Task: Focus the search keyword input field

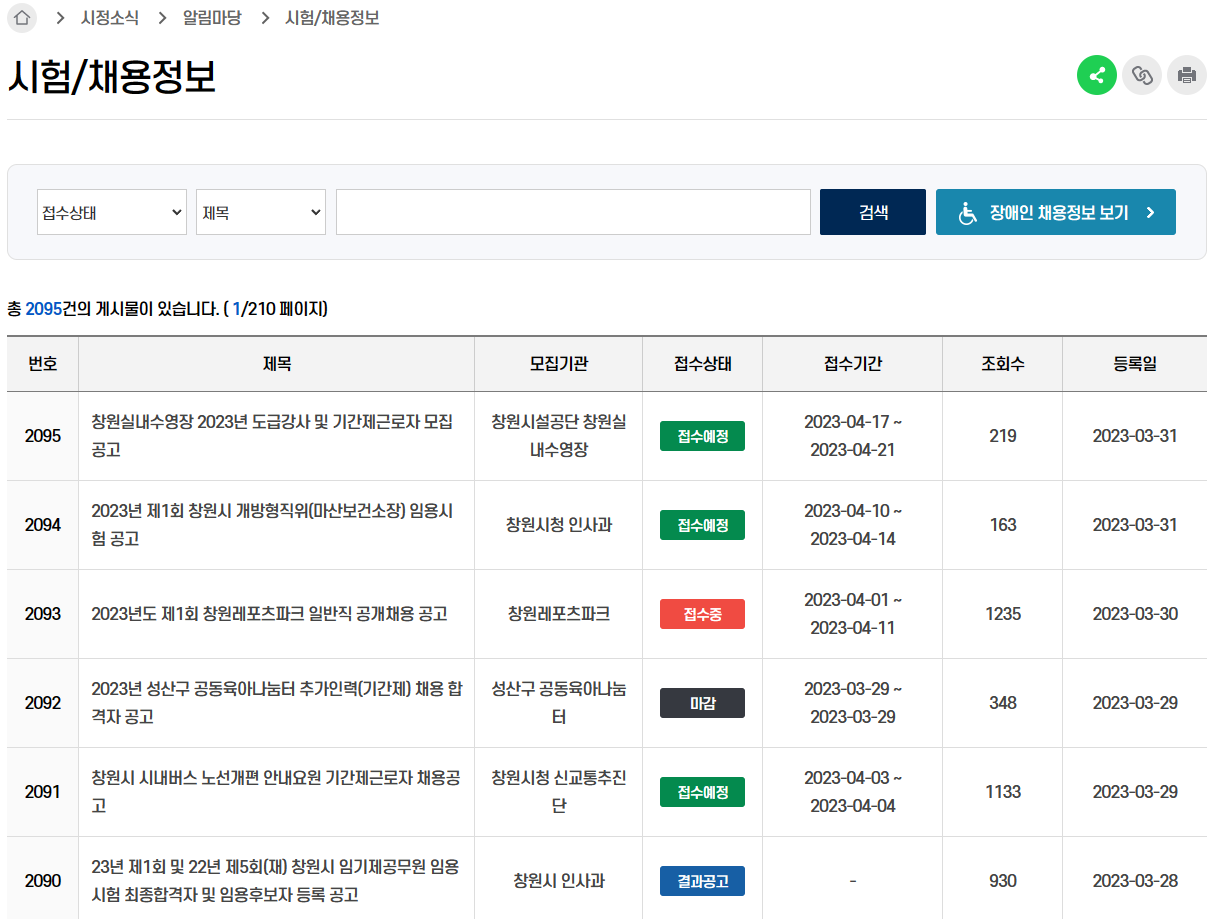Action: 573,212
